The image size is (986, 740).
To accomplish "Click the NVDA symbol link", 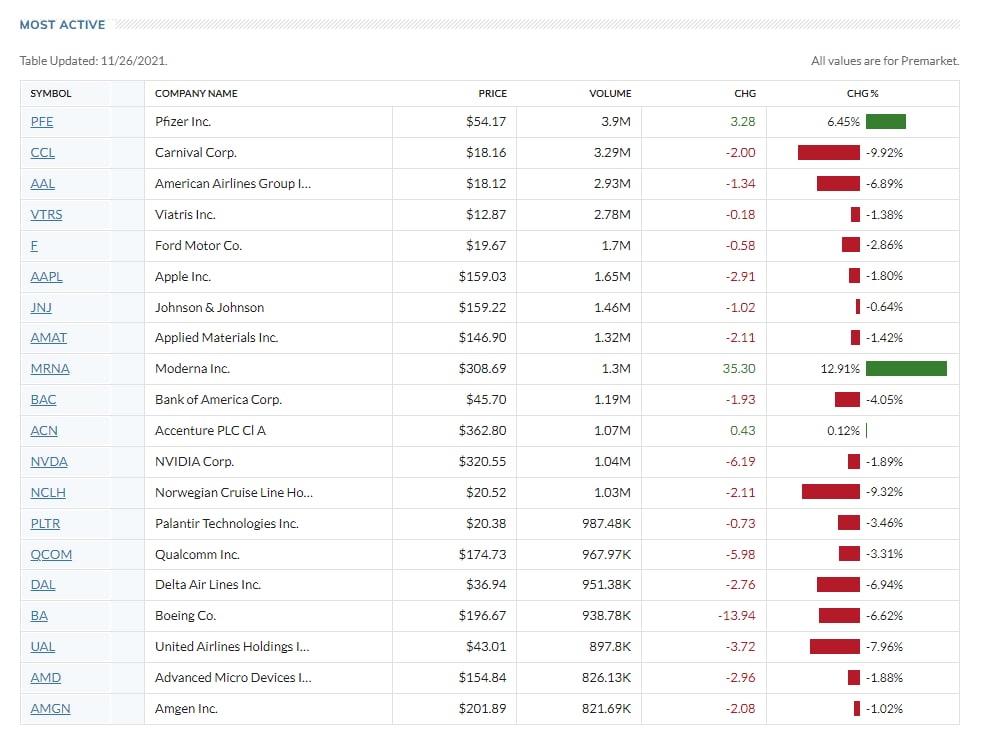I will [x=49, y=461].
